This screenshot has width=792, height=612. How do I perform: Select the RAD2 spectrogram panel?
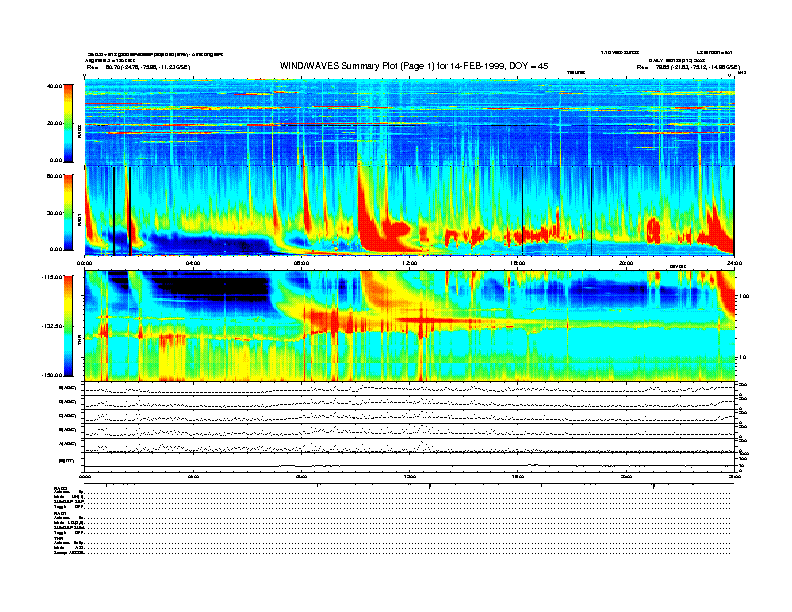(409, 122)
